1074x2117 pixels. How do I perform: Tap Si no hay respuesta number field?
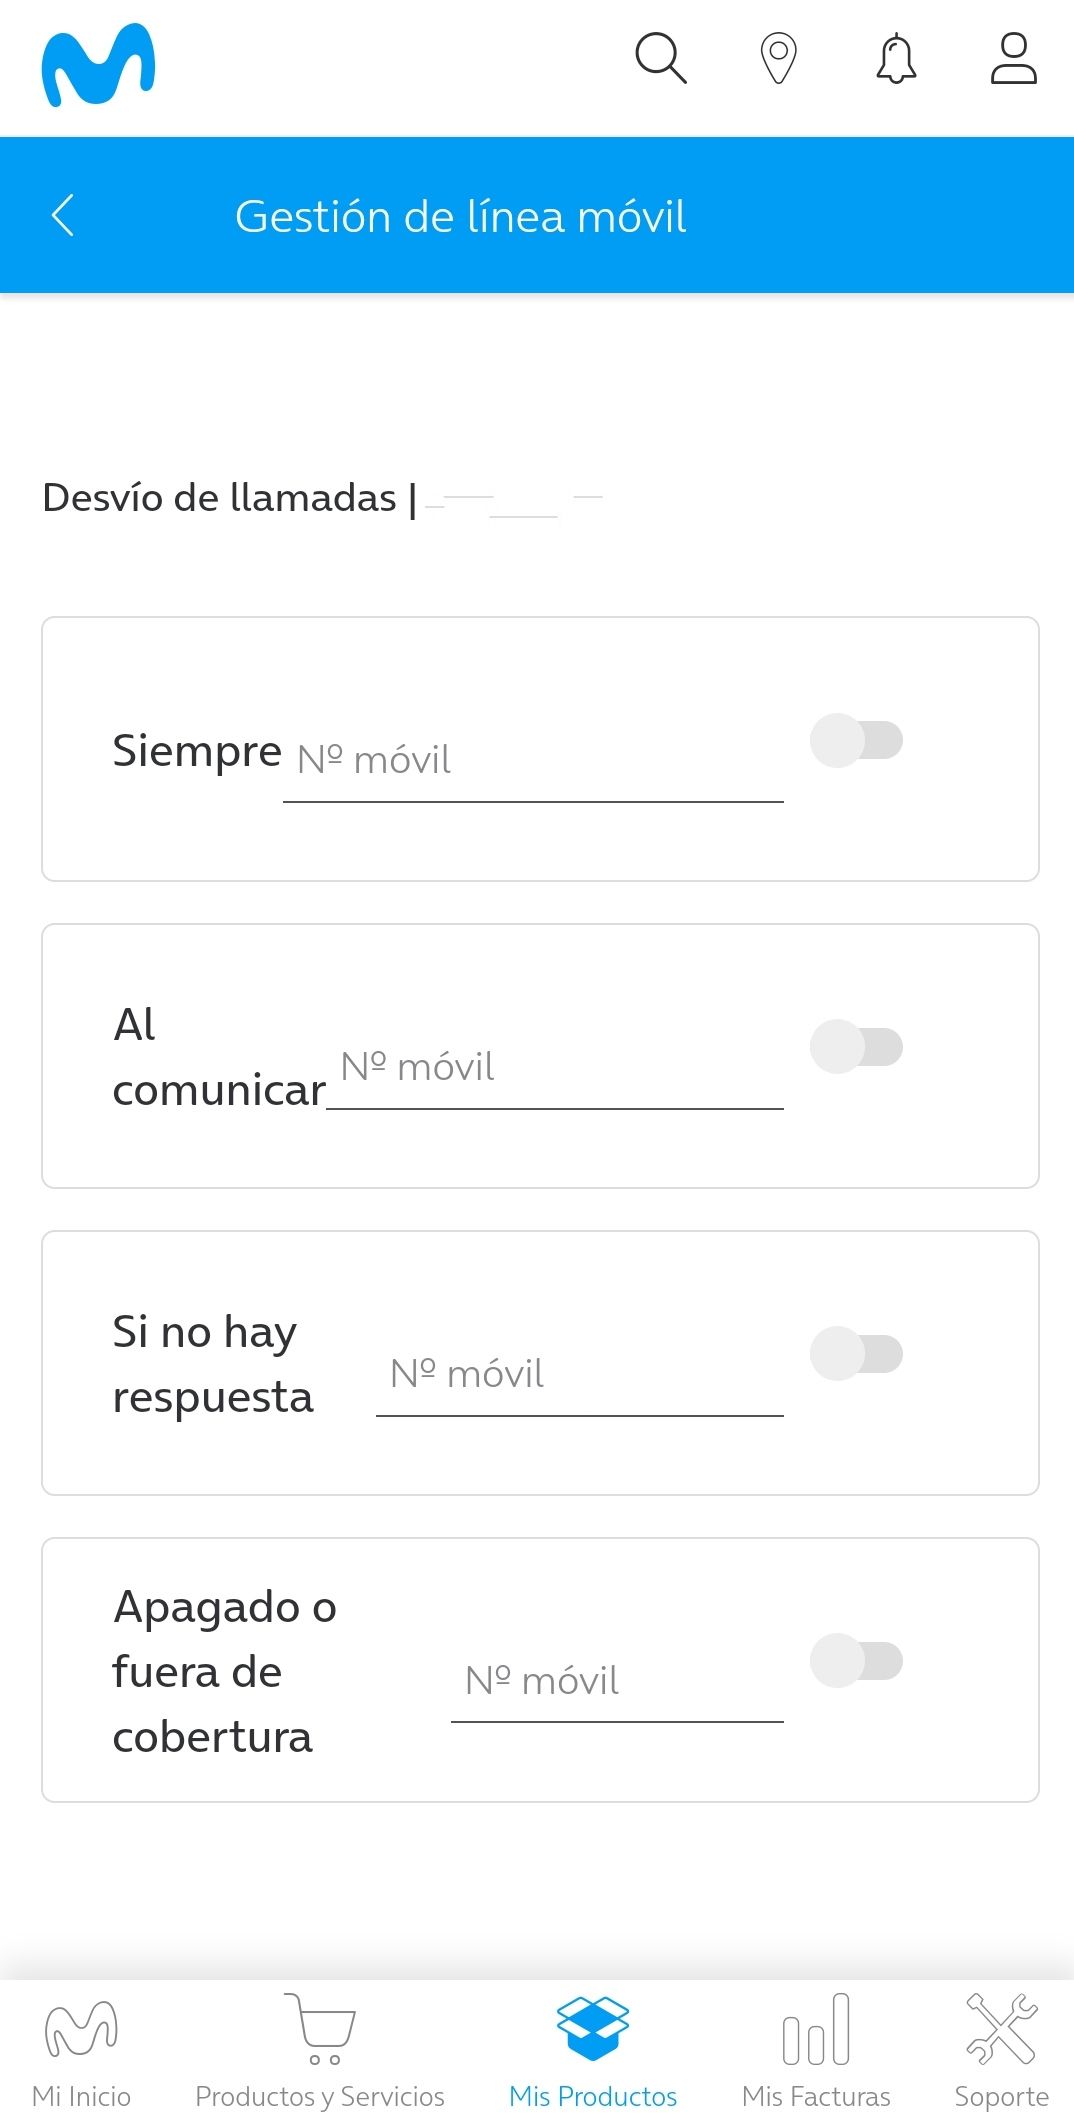[580, 1376]
